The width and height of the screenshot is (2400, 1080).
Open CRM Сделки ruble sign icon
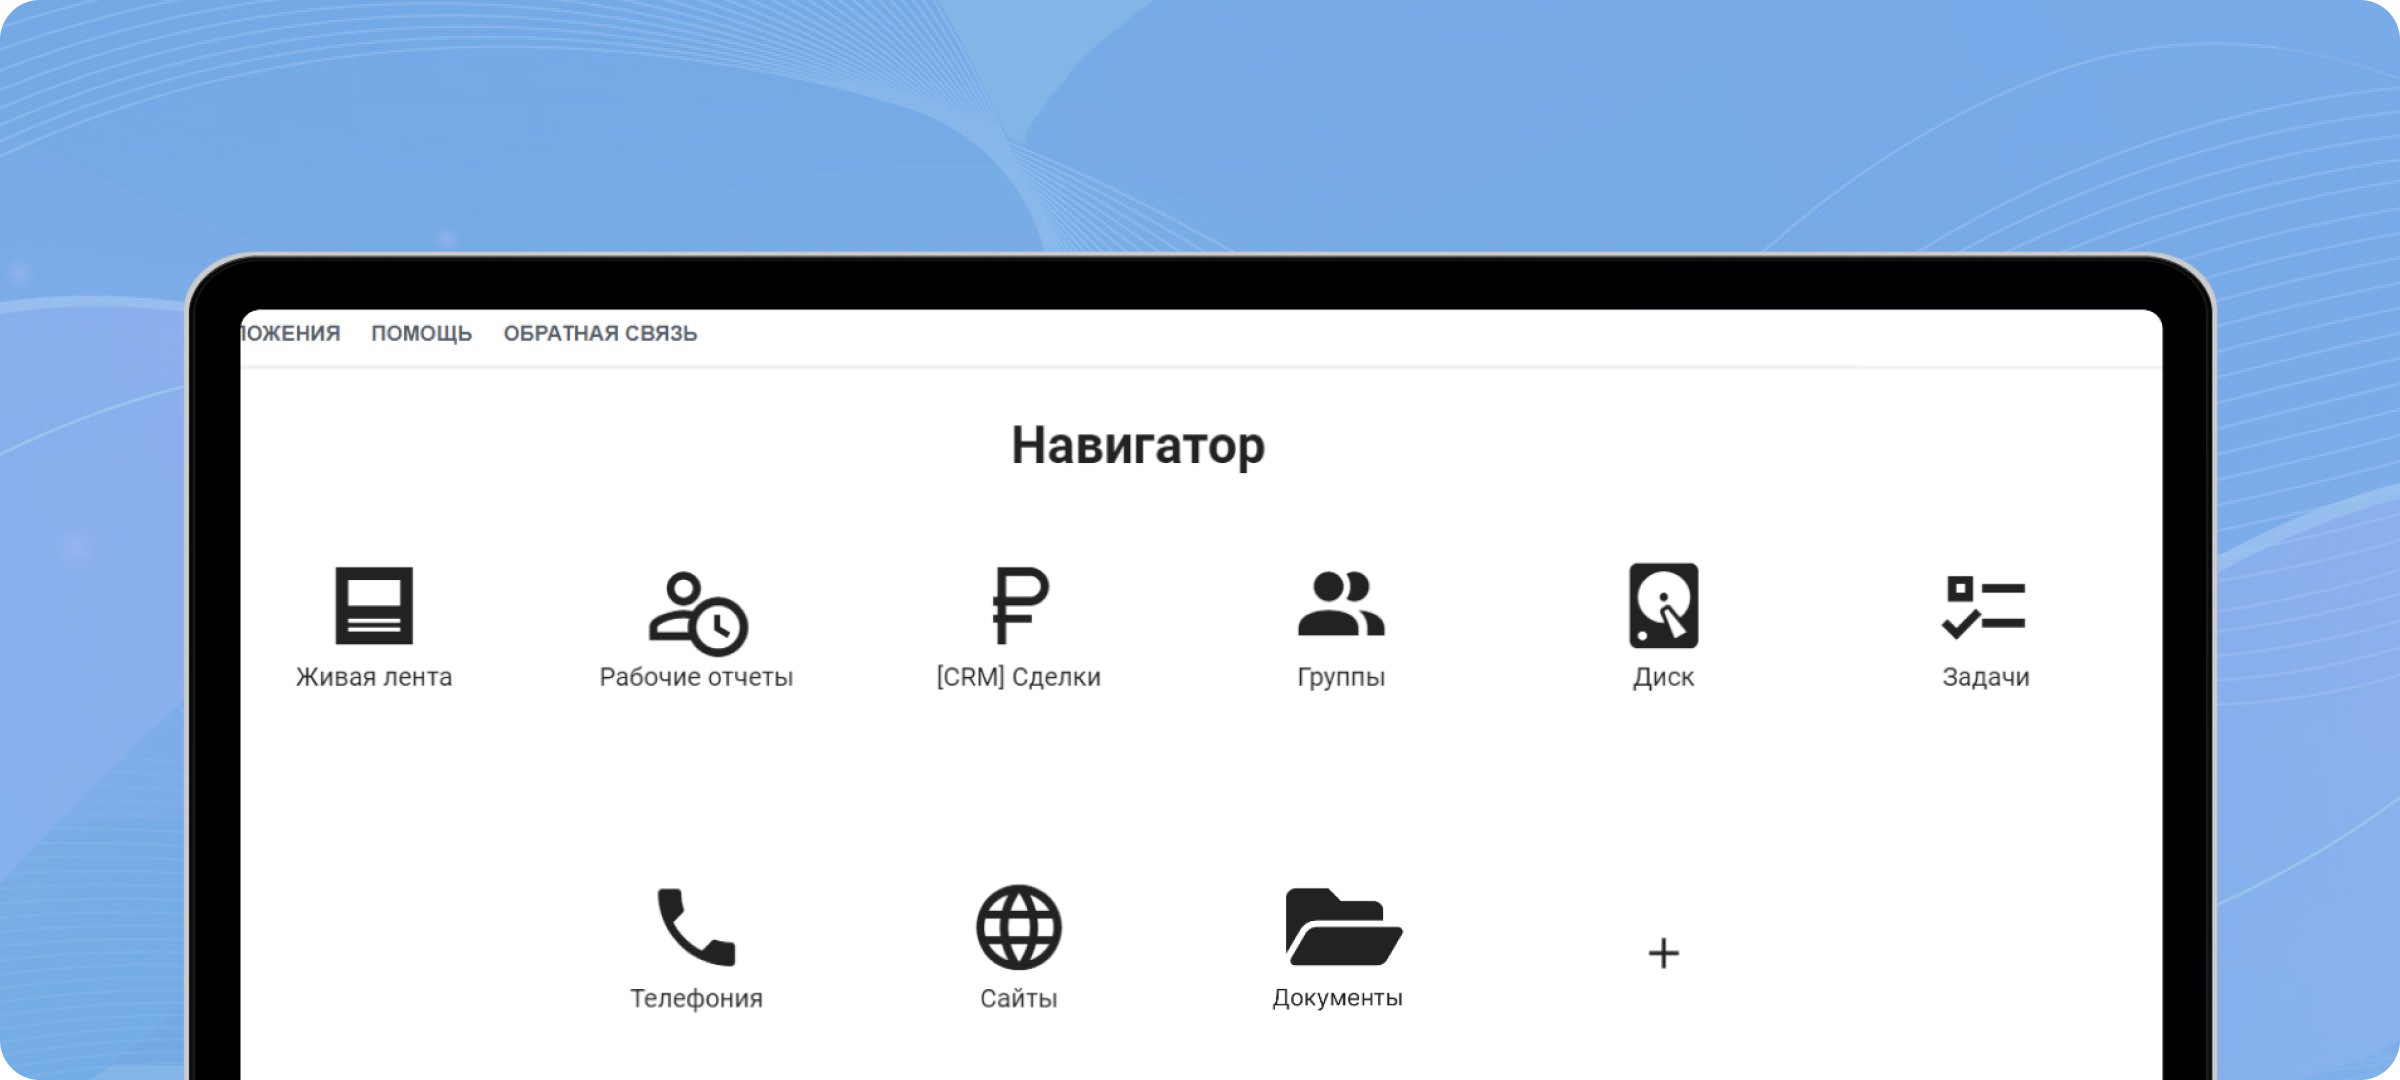click(x=1019, y=606)
